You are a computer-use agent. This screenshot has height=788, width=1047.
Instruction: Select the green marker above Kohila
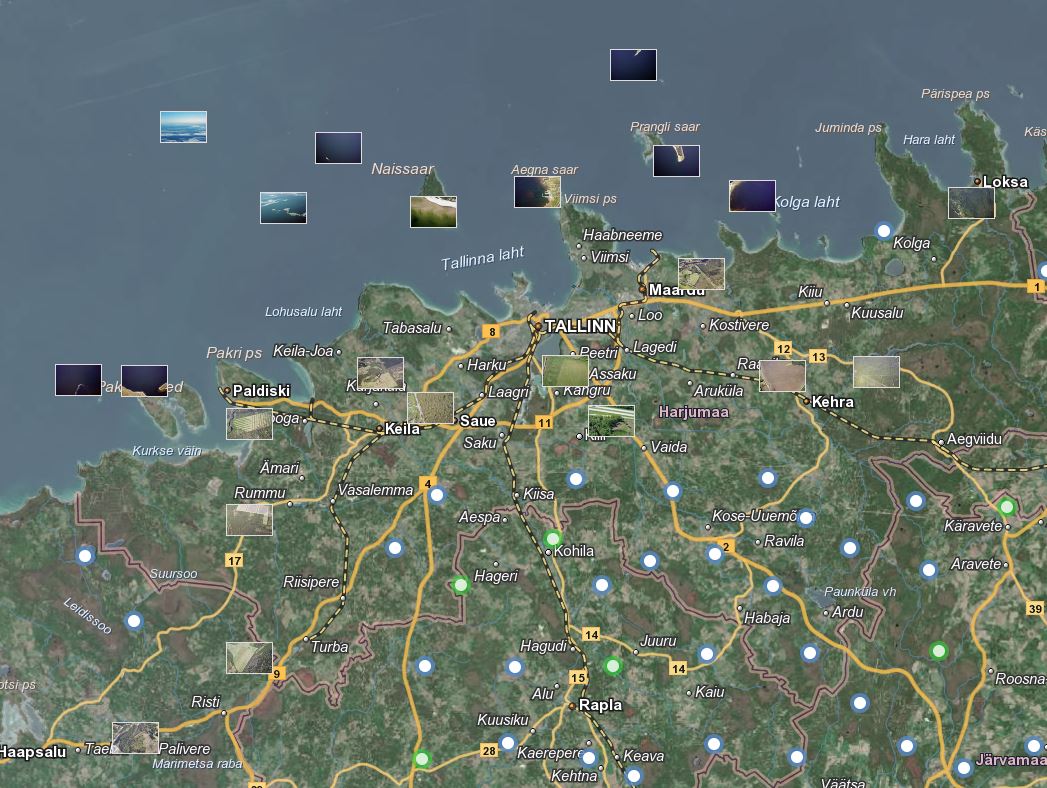(552, 538)
